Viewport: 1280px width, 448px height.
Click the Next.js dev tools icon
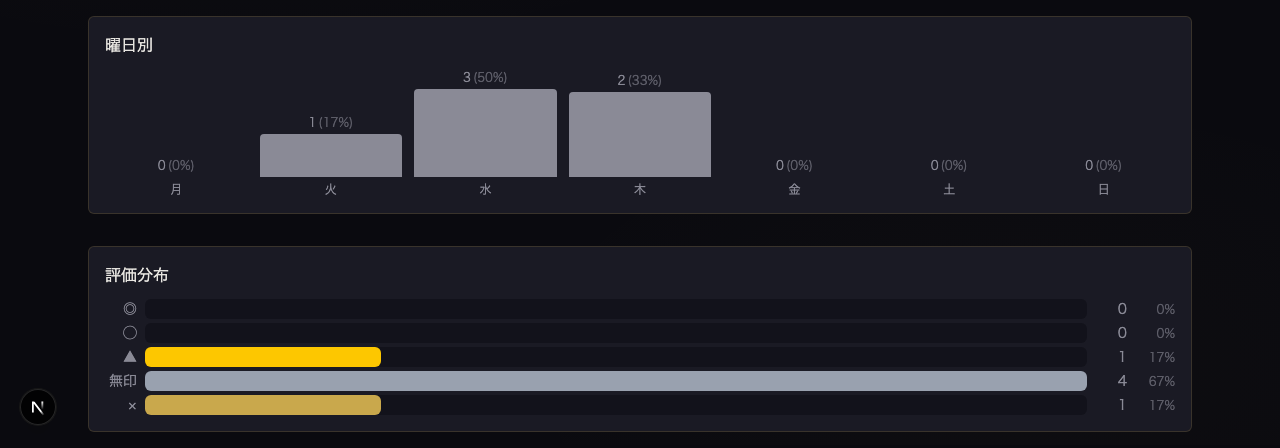tap(38, 407)
